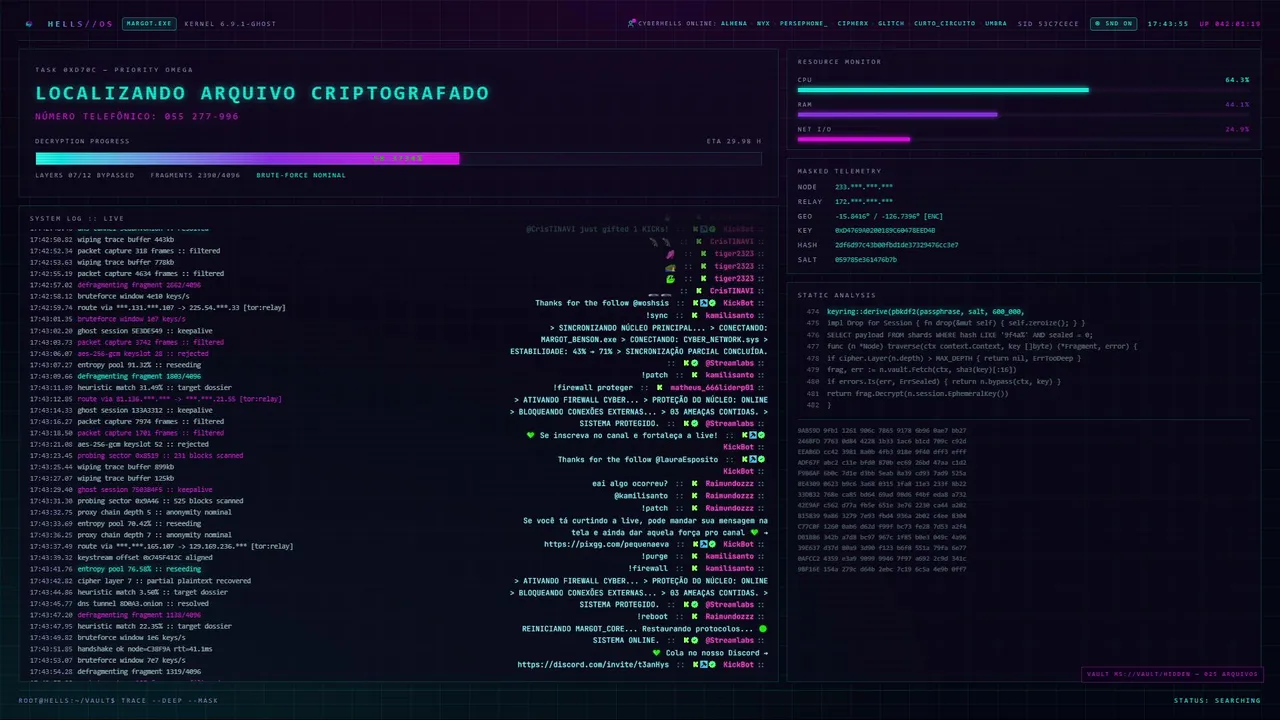1280x720 pixels.
Task: Click the HELLS//OS logo icon
Action: tap(28, 23)
